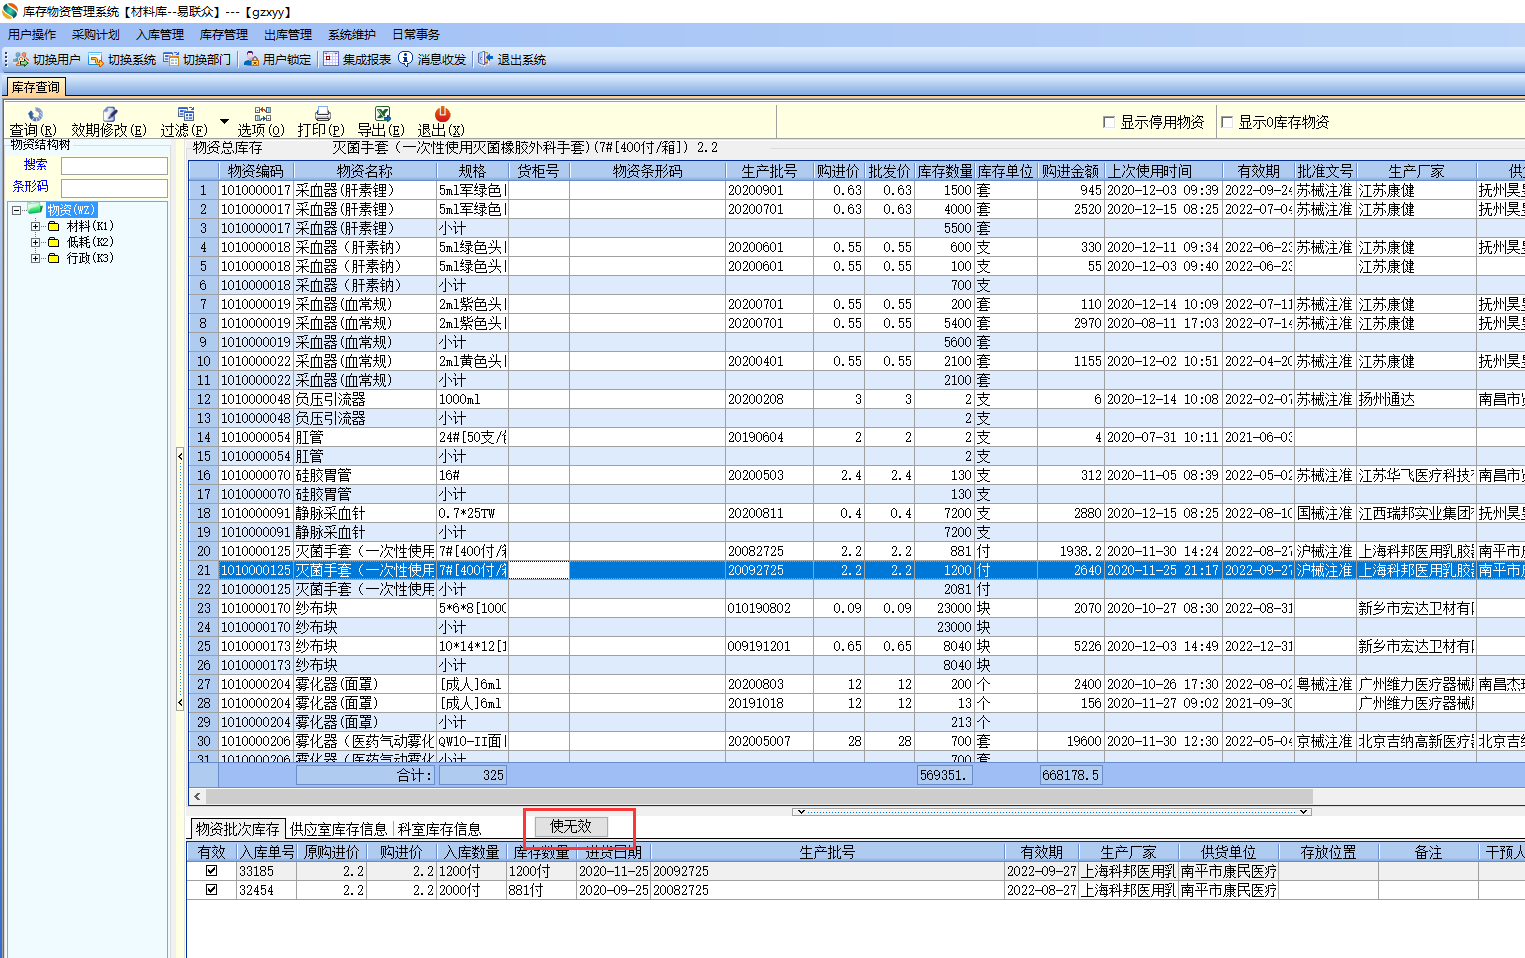Open the 选项 options tool
This screenshot has height=958, width=1525.
(x=262, y=115)
